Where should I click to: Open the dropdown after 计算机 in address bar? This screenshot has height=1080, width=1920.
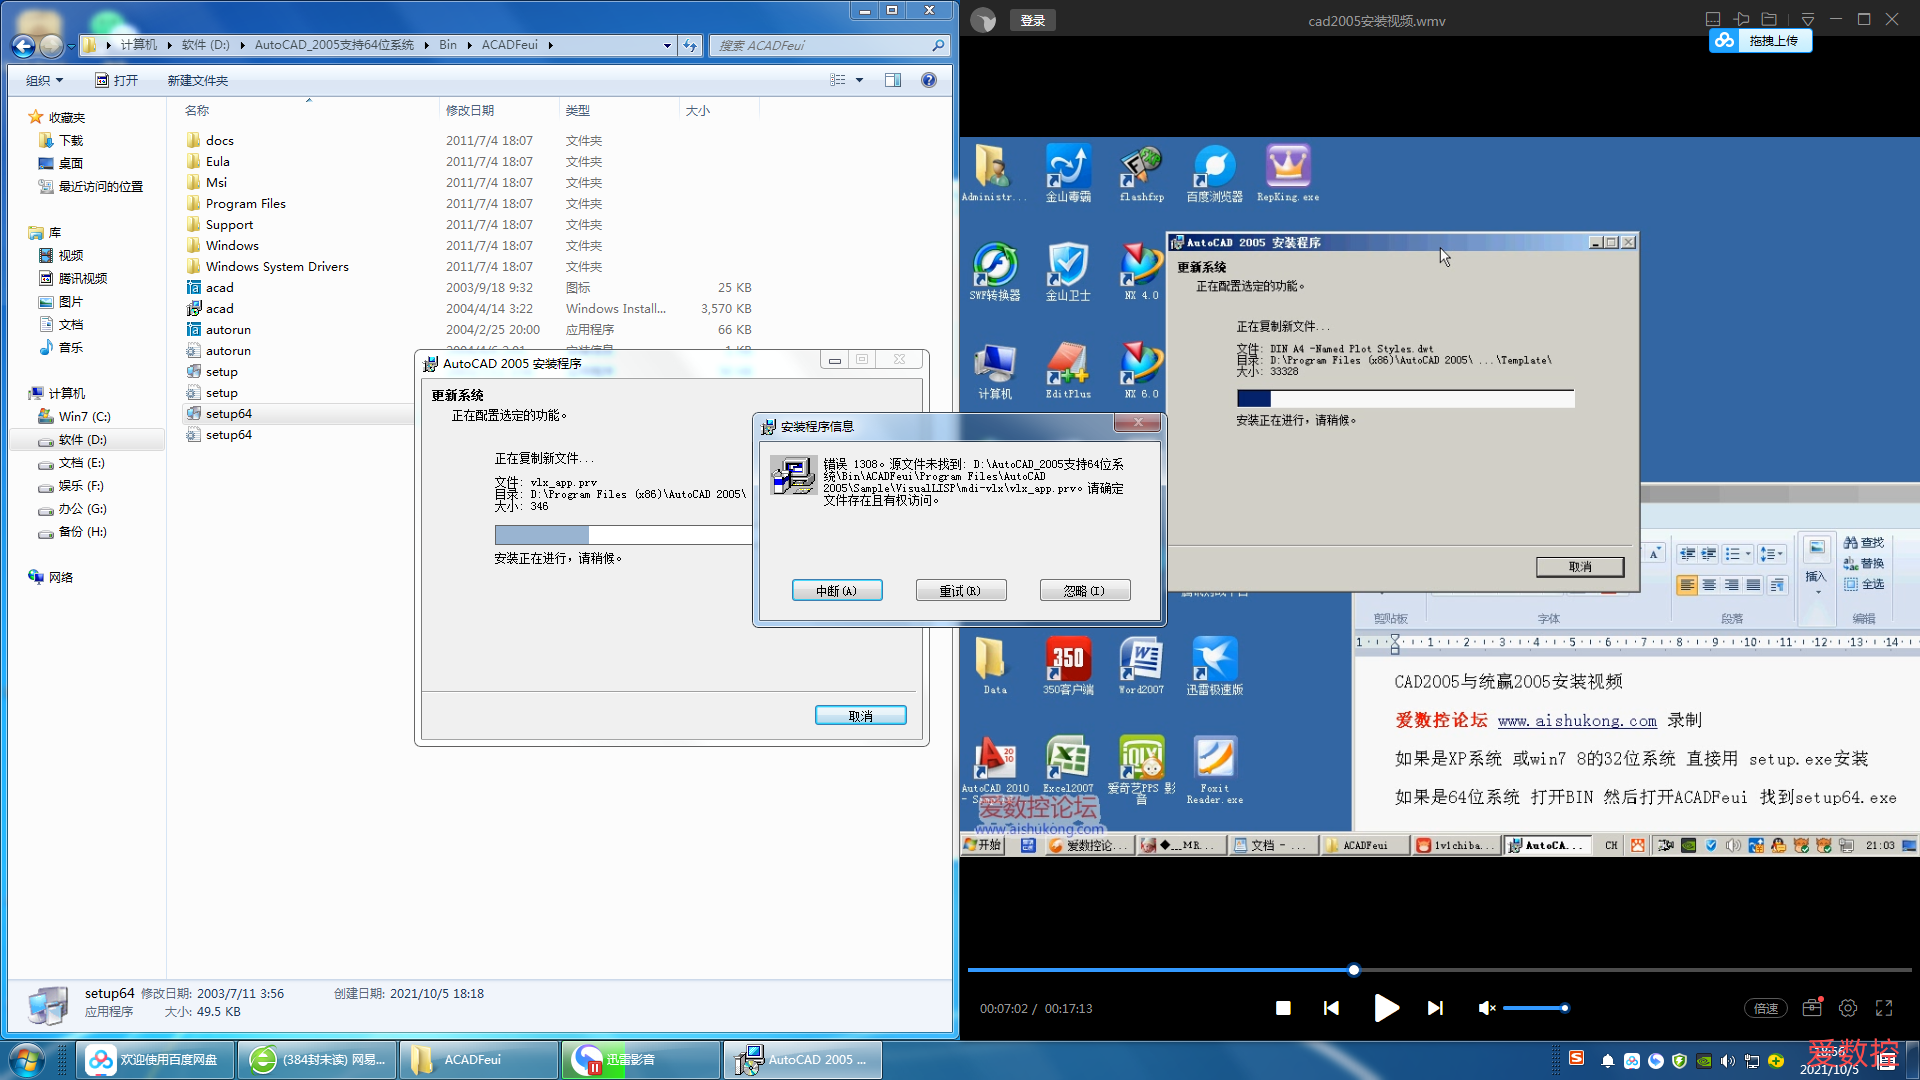coord(169,45)
